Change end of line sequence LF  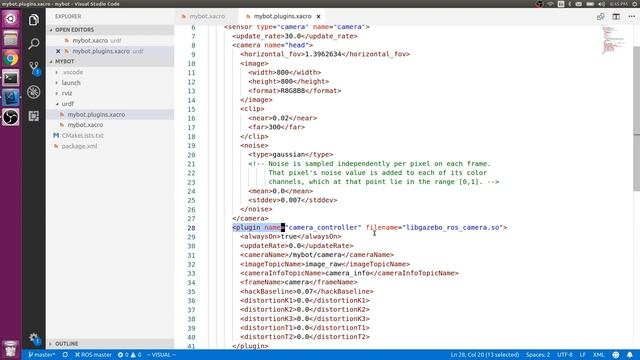pos(582,355)
